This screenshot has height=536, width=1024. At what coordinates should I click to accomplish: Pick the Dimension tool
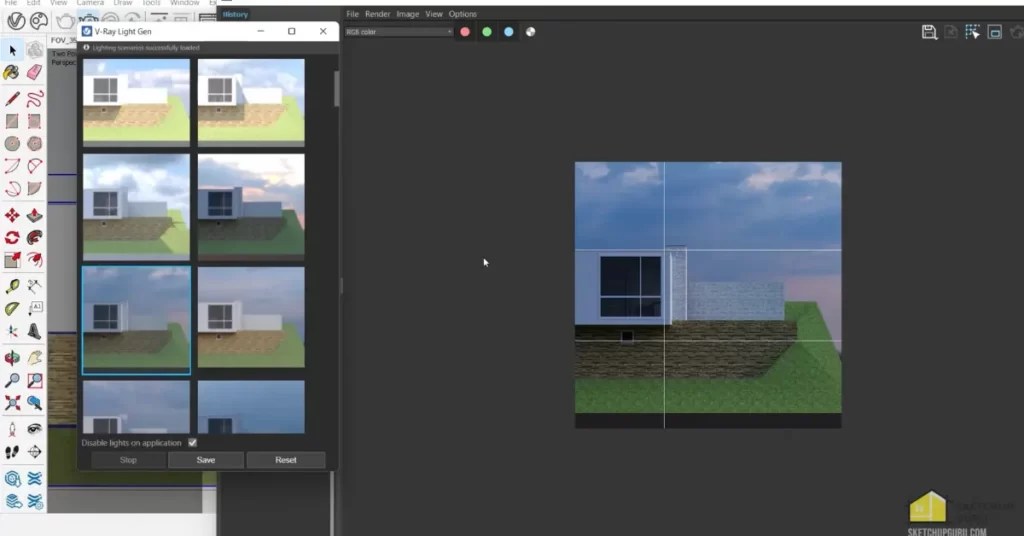[x=35, y=286]
